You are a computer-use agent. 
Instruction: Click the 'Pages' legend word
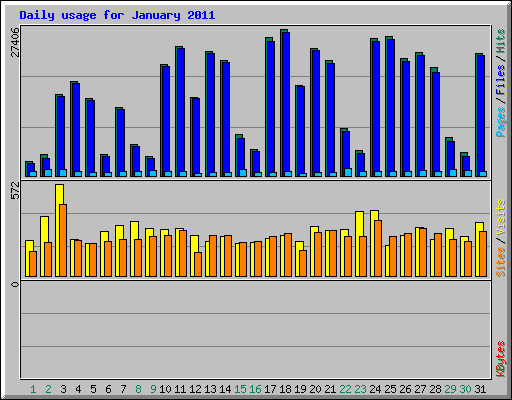coord(501,122)
